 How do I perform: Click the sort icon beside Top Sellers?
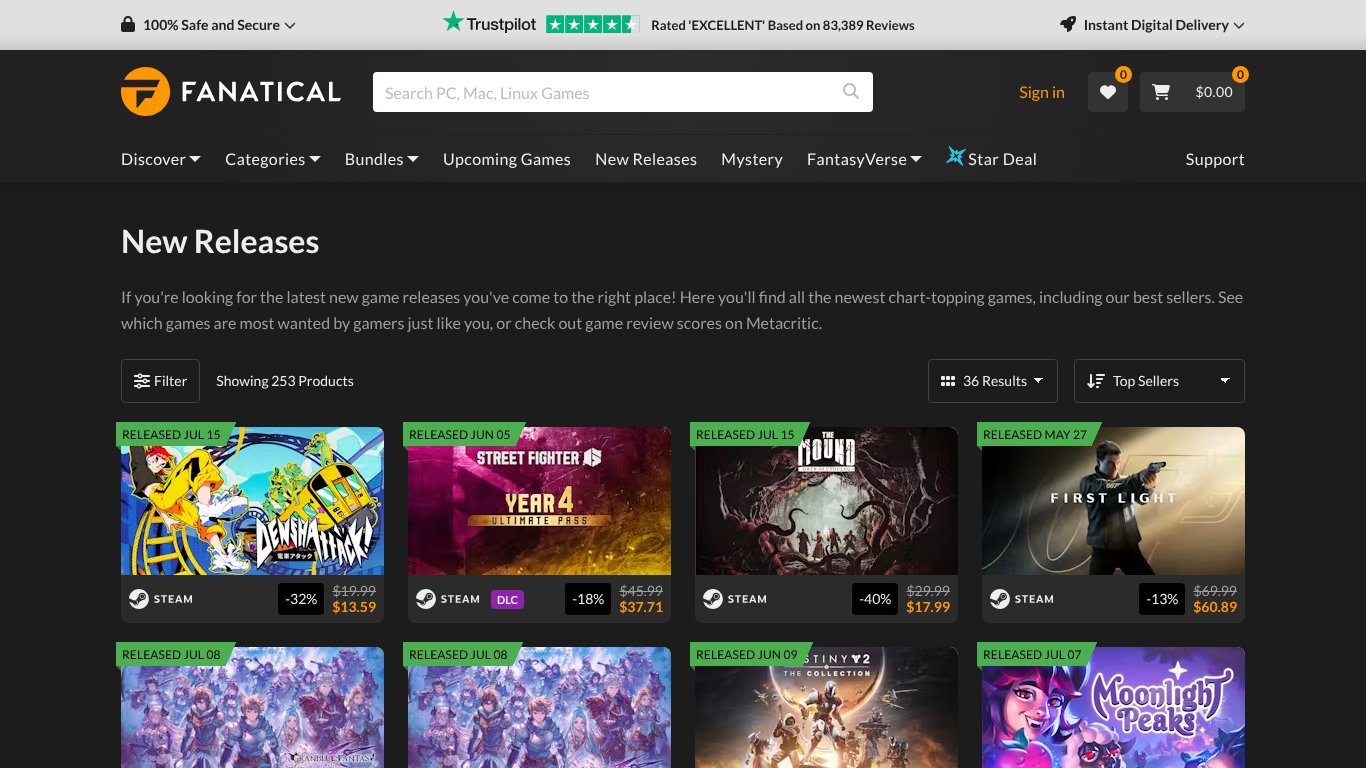click(x=1096, y=381)
